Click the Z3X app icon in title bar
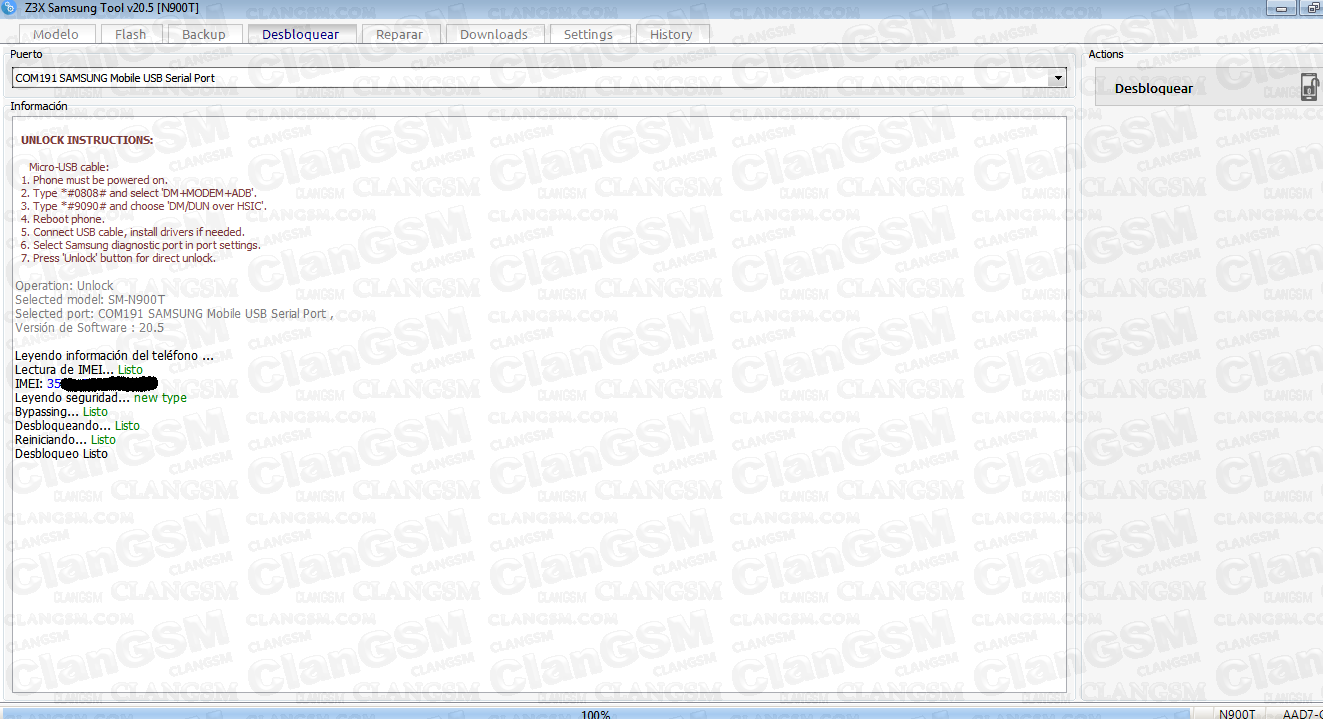This screenshot has width=1323, height=719. tap(7, 7)
